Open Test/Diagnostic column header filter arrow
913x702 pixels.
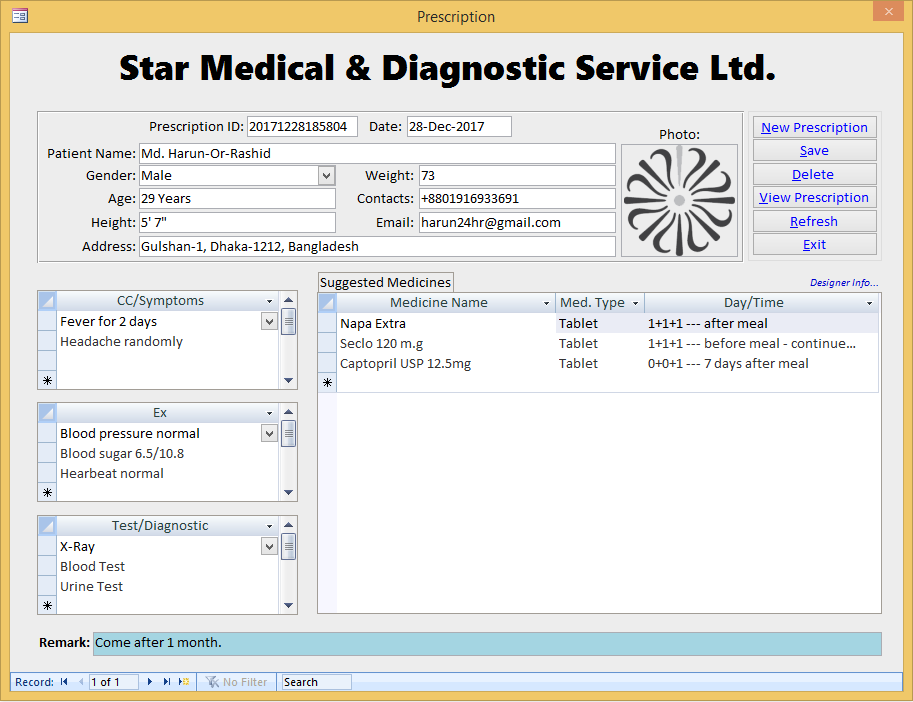(270, 526)
